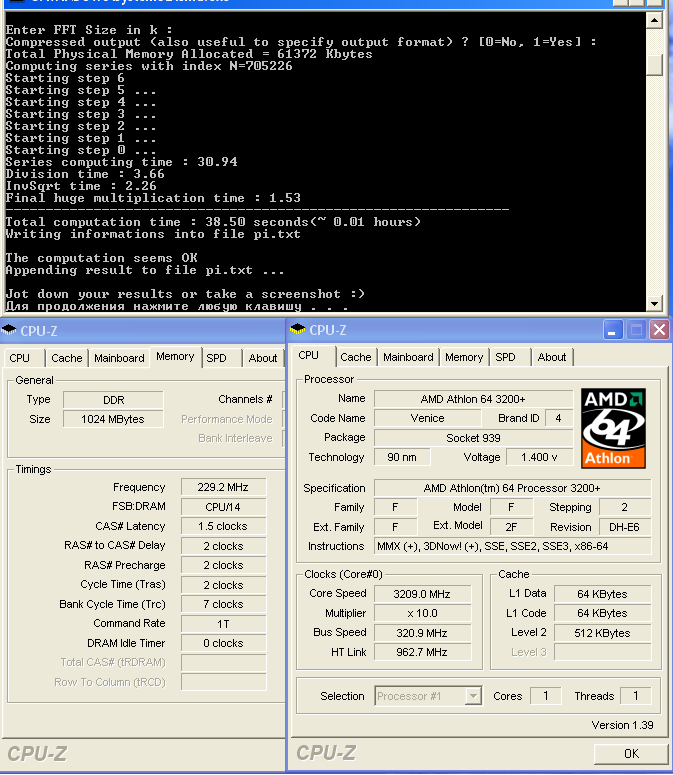Minimize the right CPU-Z window

click(x=613, y=330)
